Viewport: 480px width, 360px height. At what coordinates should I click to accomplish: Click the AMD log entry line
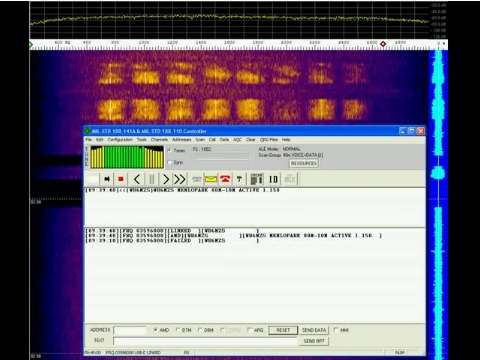pos(233,235)
